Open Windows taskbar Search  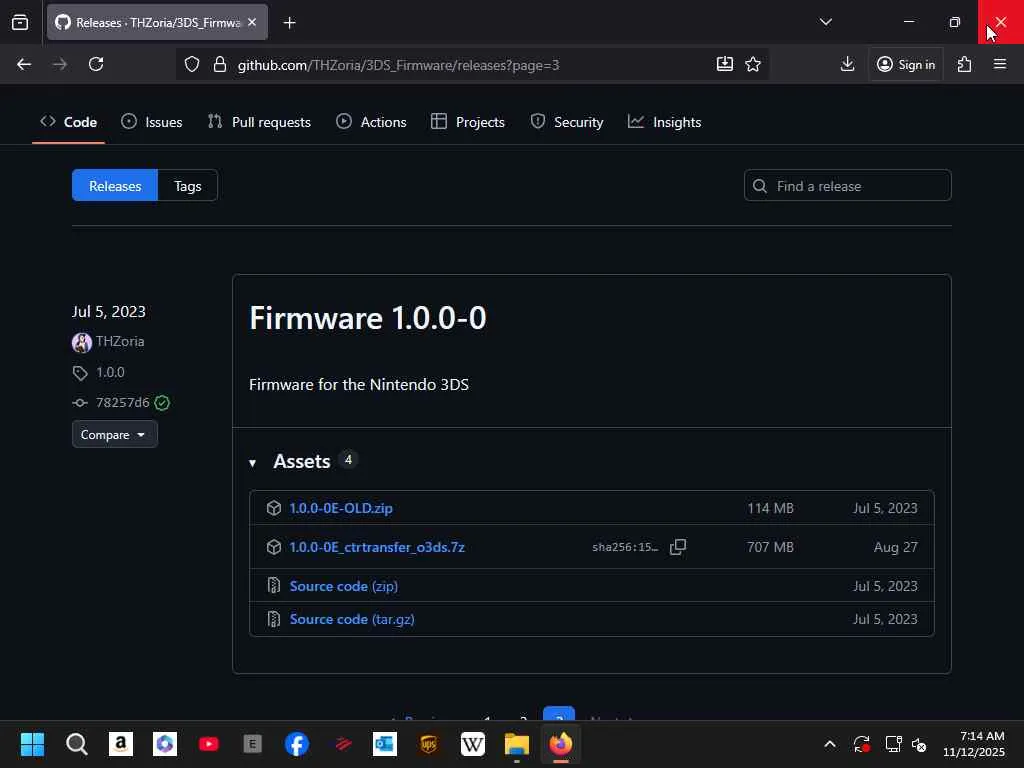click(76, 744)
